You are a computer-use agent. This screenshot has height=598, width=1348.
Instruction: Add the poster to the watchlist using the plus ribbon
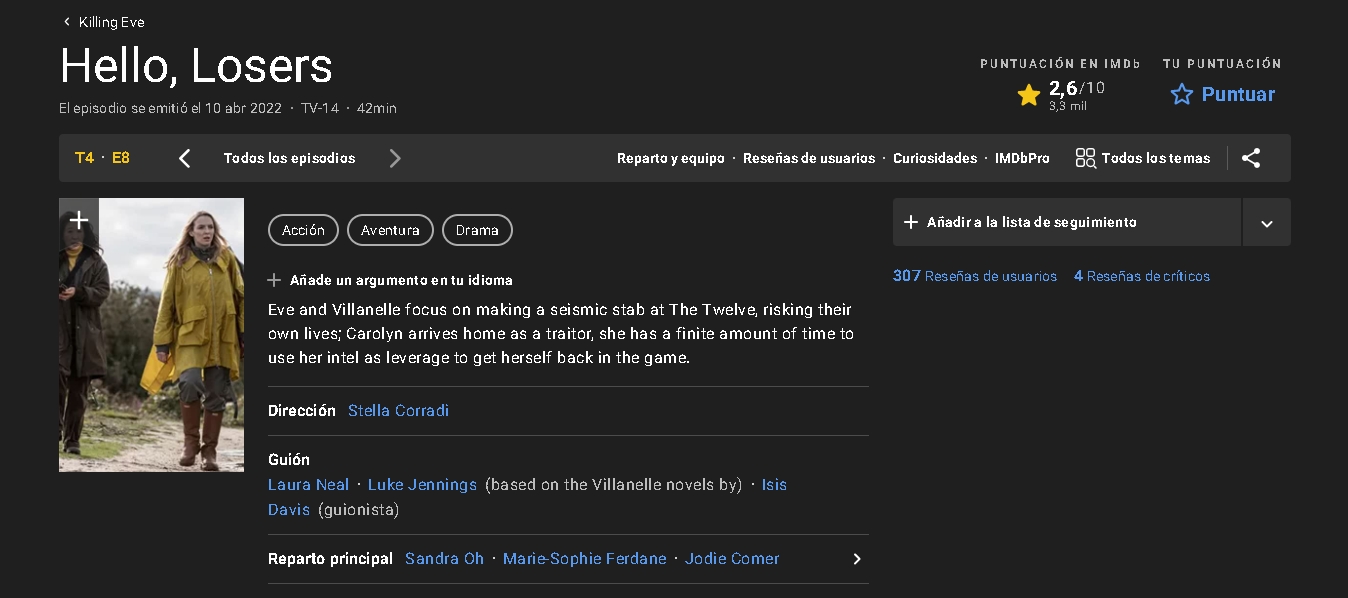pos(79,220)
